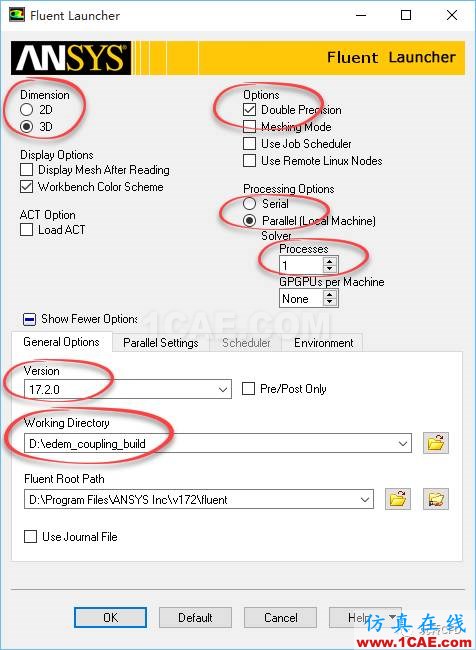This screenshot has width=476, height=650.
Task: Click the Fluent Launcher title bar icon
Action: point(17,15)
